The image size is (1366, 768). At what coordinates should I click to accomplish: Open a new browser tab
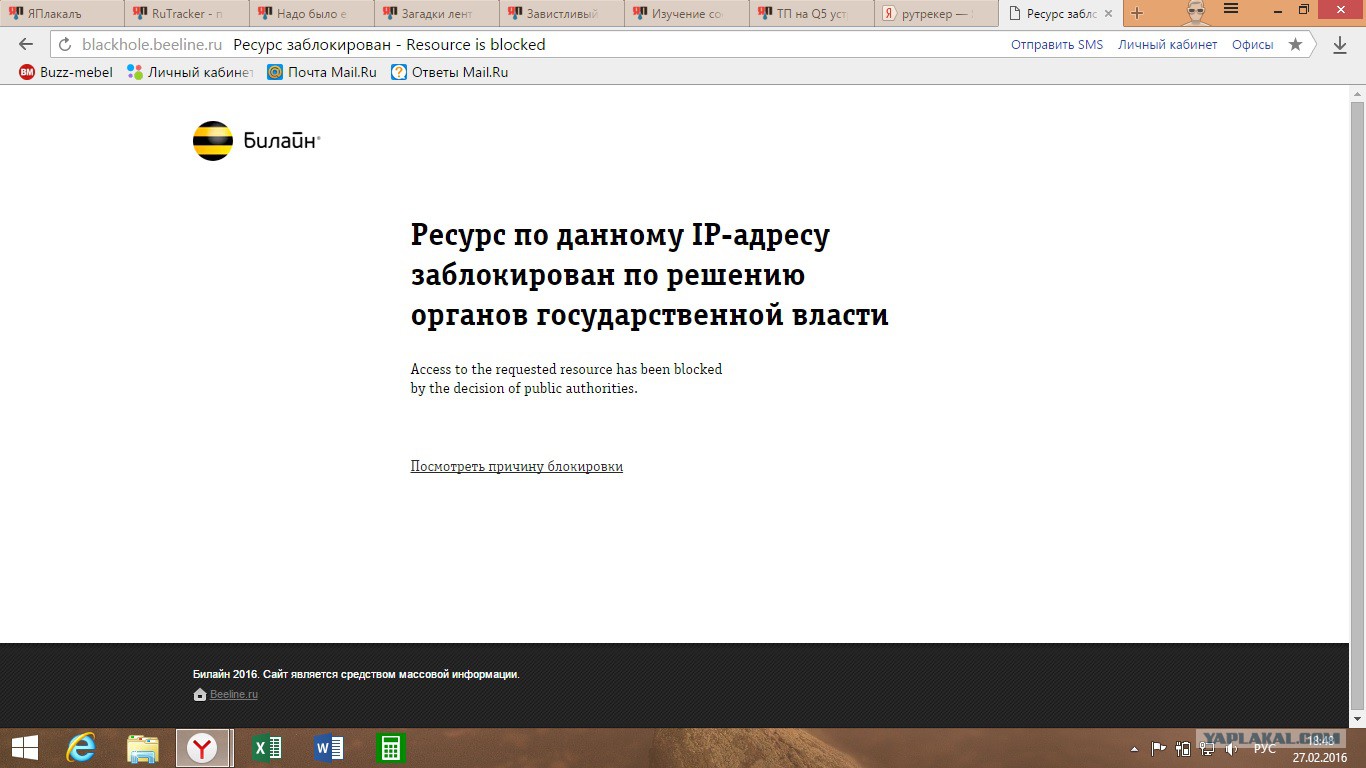pos(1136,13)
